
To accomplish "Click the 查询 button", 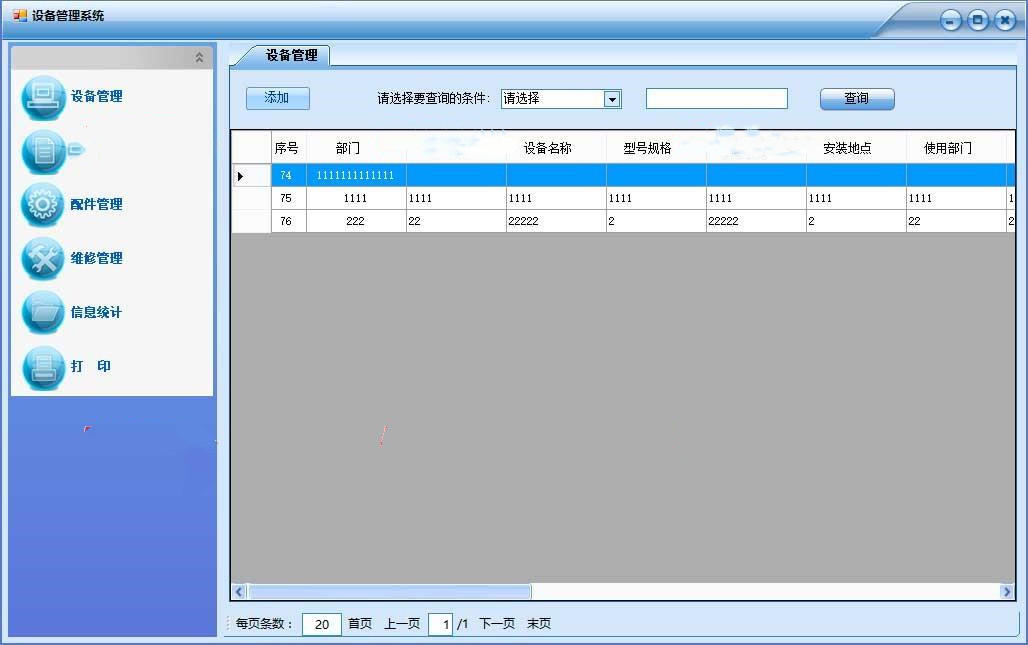I will tap(857, 99).
